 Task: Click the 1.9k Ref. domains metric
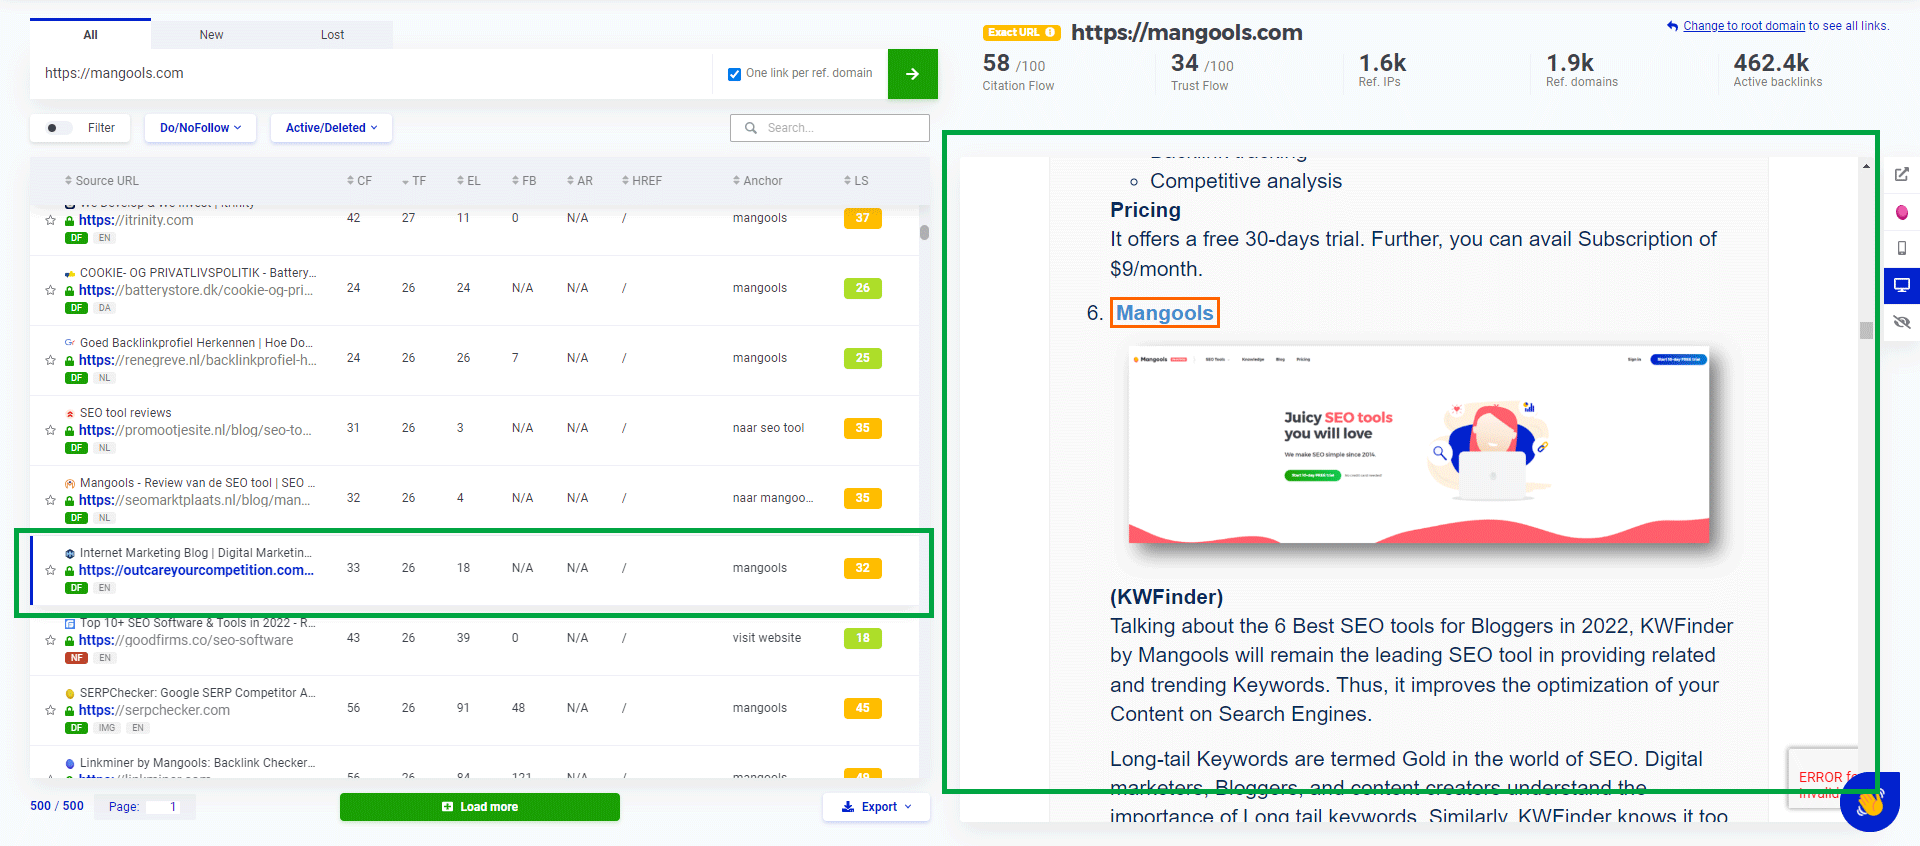(1581, 70)
